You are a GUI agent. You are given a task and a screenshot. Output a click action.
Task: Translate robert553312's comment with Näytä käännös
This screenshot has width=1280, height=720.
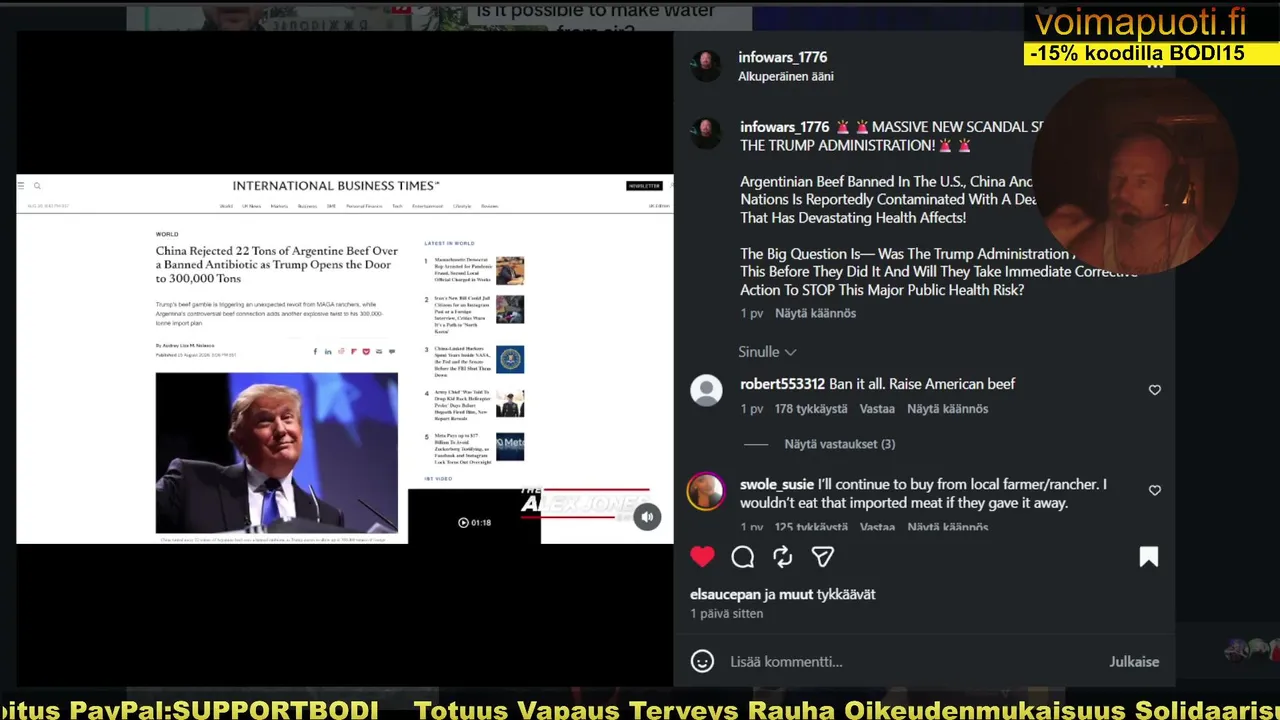(947, 409)
